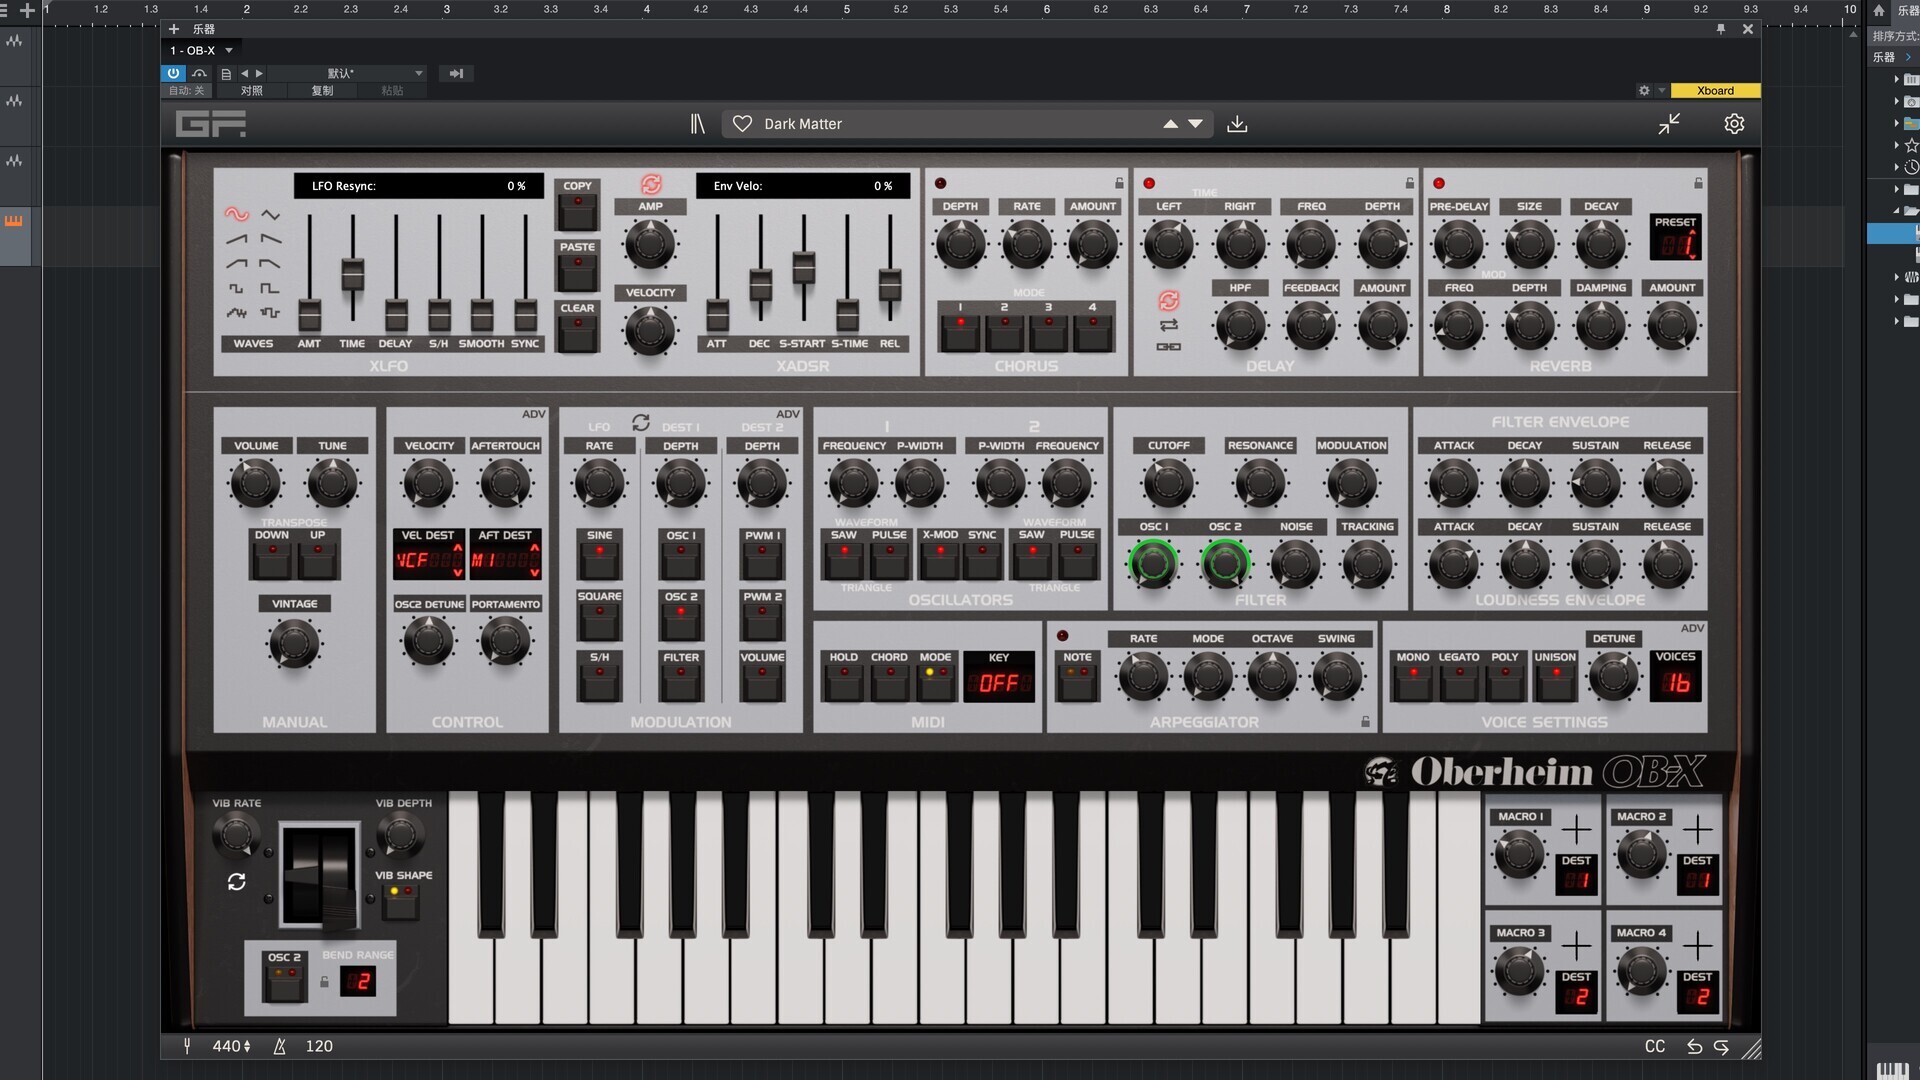1920x1080 pixels.
Task: Click the Xboard yellow label
Action: point(1715,91)
